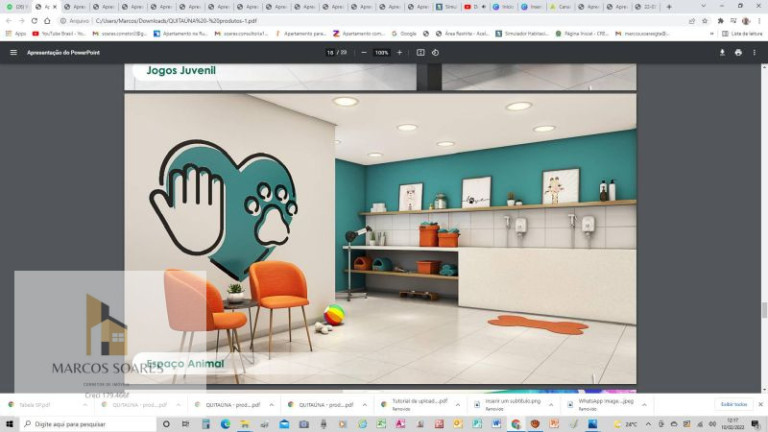Open WhatsApp Image.jpeg download item
768x432 pixels.
pyautogui.click(x=601, y=405)
